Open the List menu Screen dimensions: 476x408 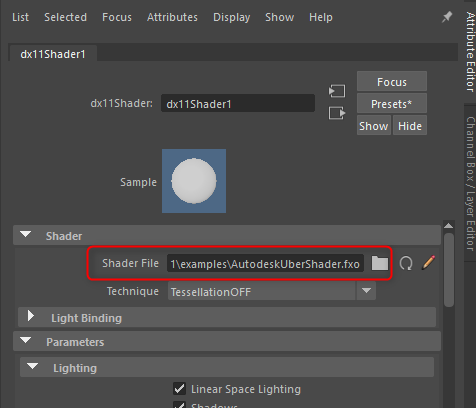20,17
